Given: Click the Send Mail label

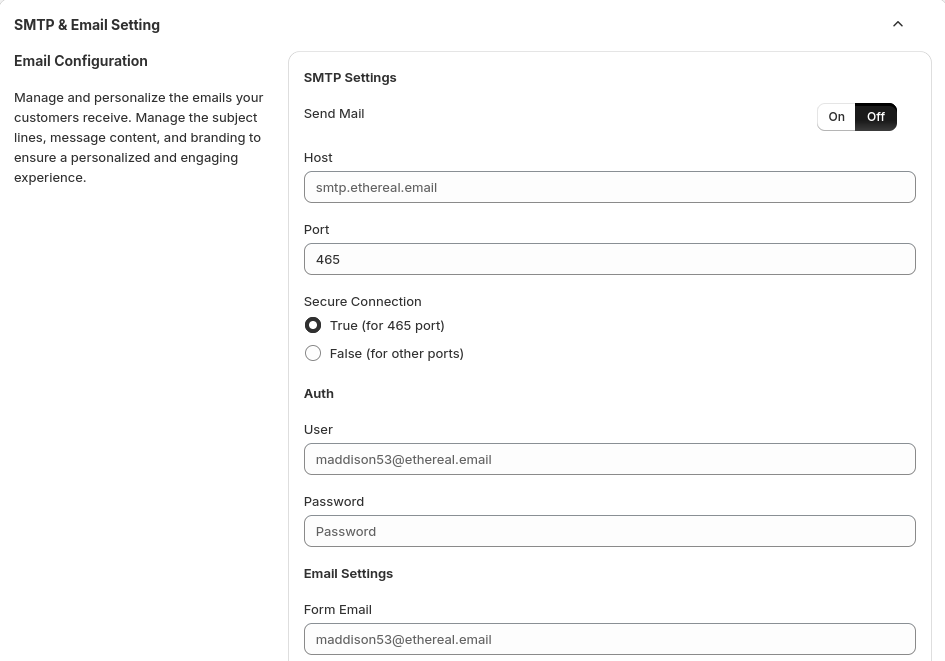Looking at the screenshot, I should pyautogui.click(x=334, y=114).
